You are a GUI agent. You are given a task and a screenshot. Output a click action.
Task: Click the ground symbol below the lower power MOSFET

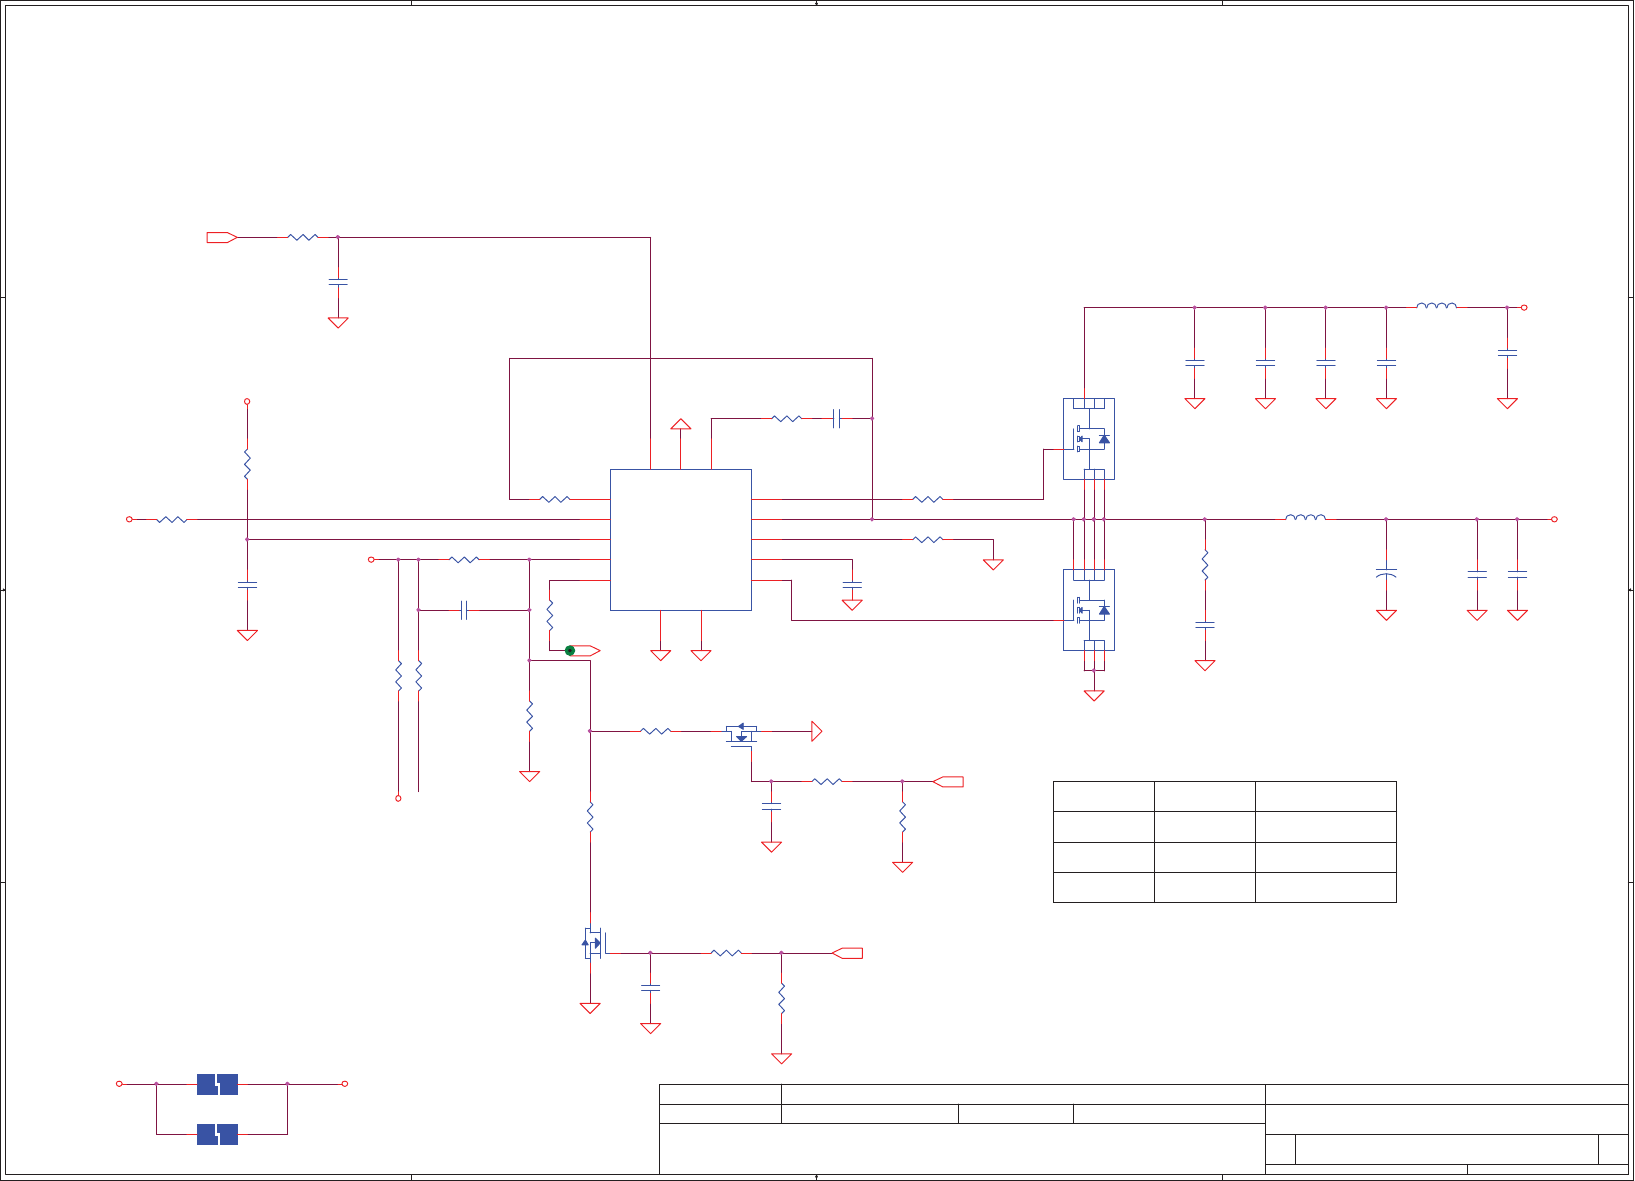(1094, 695)
